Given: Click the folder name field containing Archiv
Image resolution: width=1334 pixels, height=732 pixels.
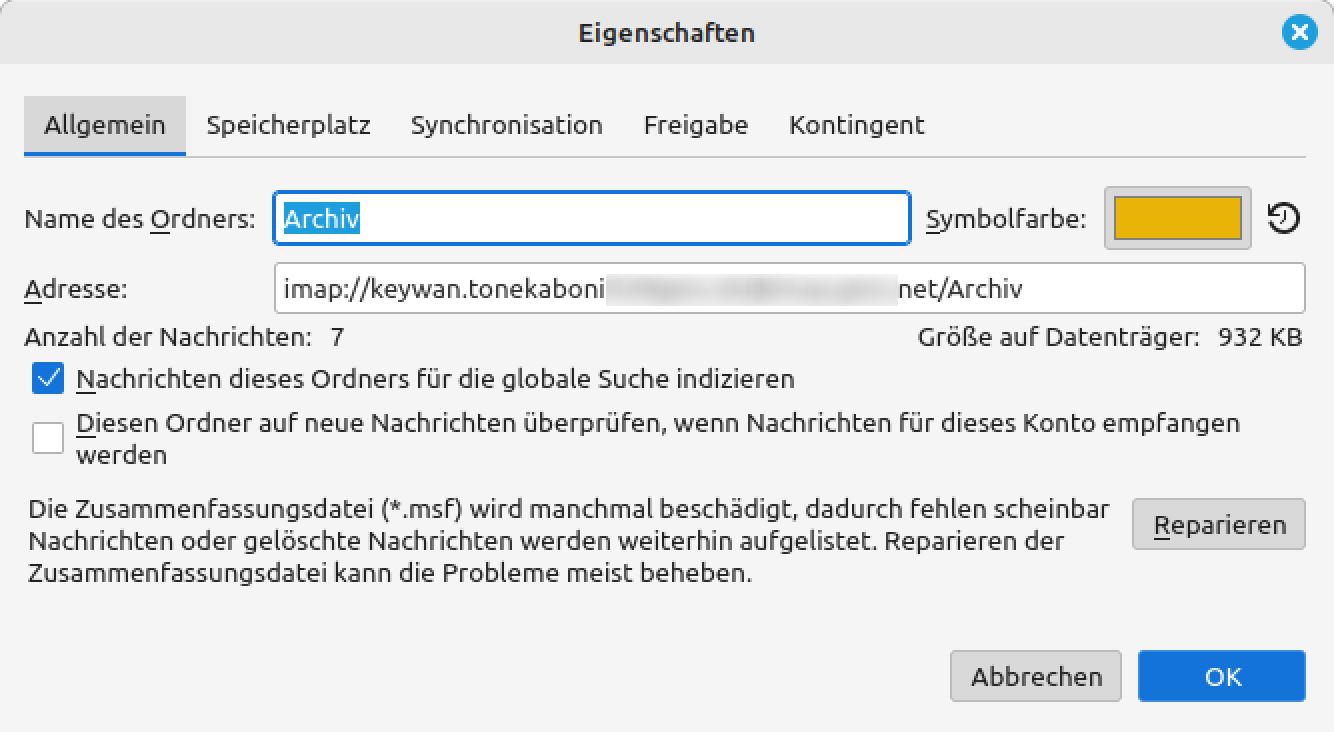Looking at the screenshot, I should 591,219.
